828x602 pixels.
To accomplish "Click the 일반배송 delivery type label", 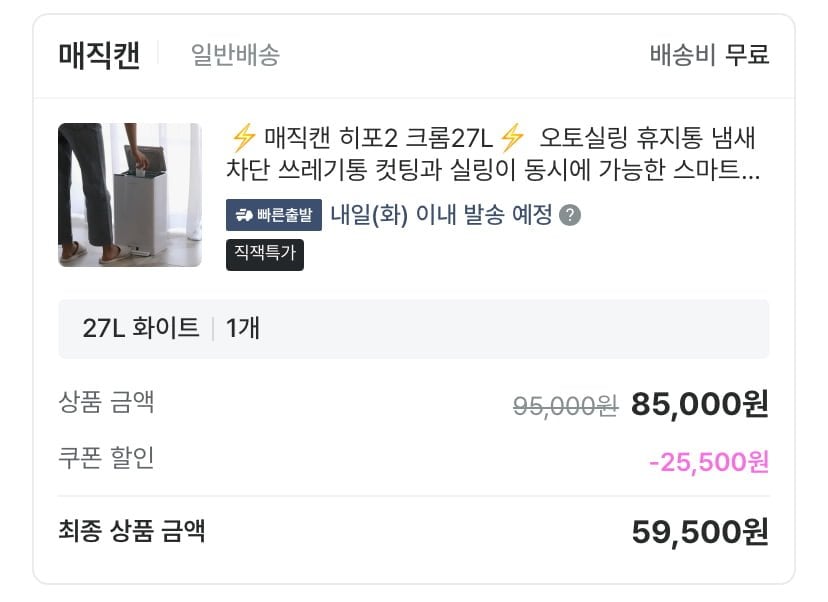I will click(235, 55).
